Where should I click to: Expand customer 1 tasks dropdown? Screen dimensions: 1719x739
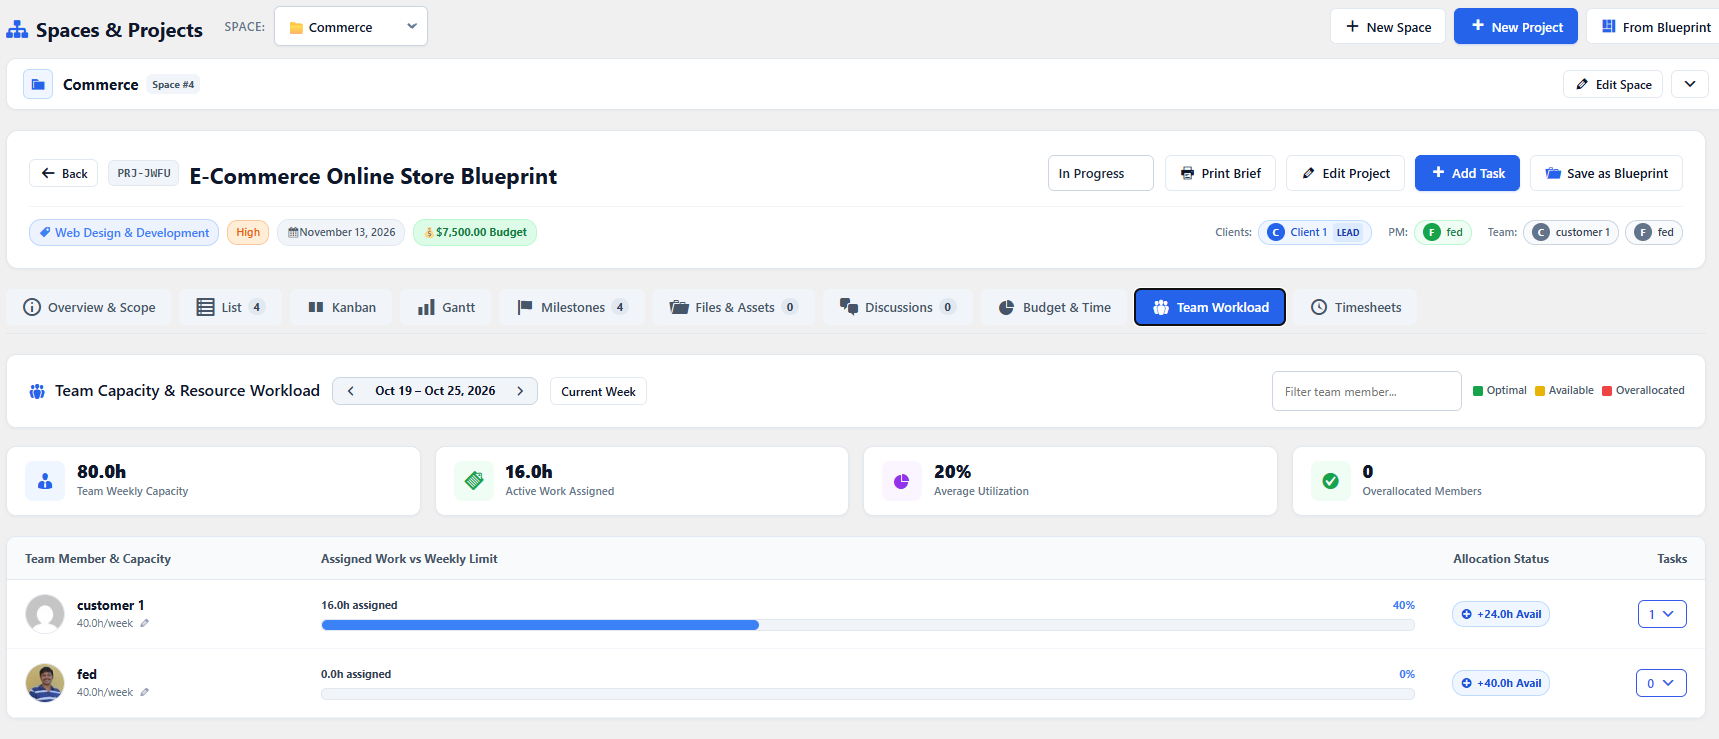coord(1662,614)
